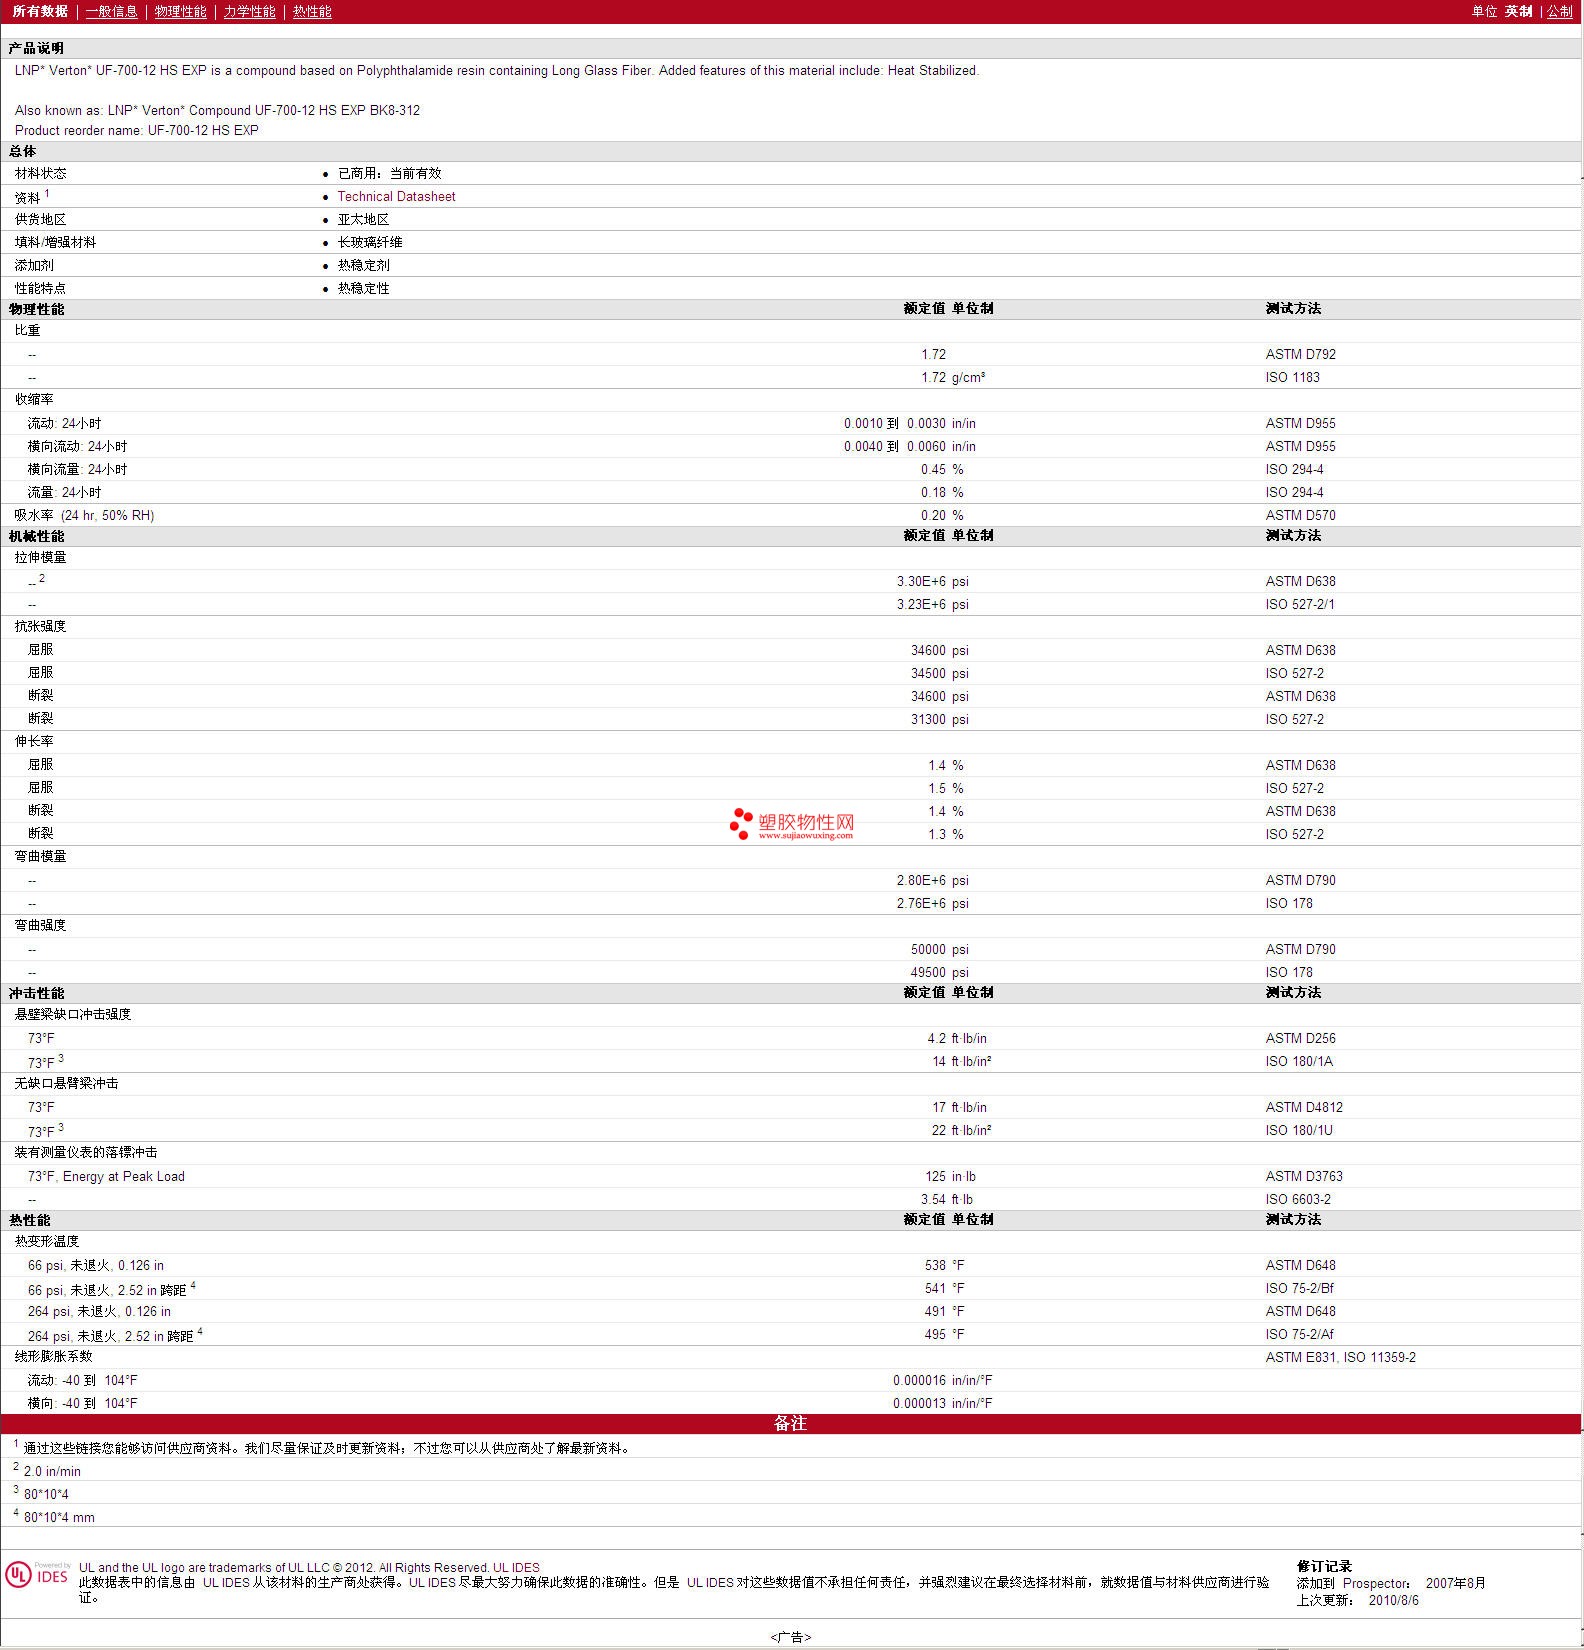The height and width of the screenshot is (1650, 1584).
Task: Select the 所有数据 tab
Action: point(40,11)
